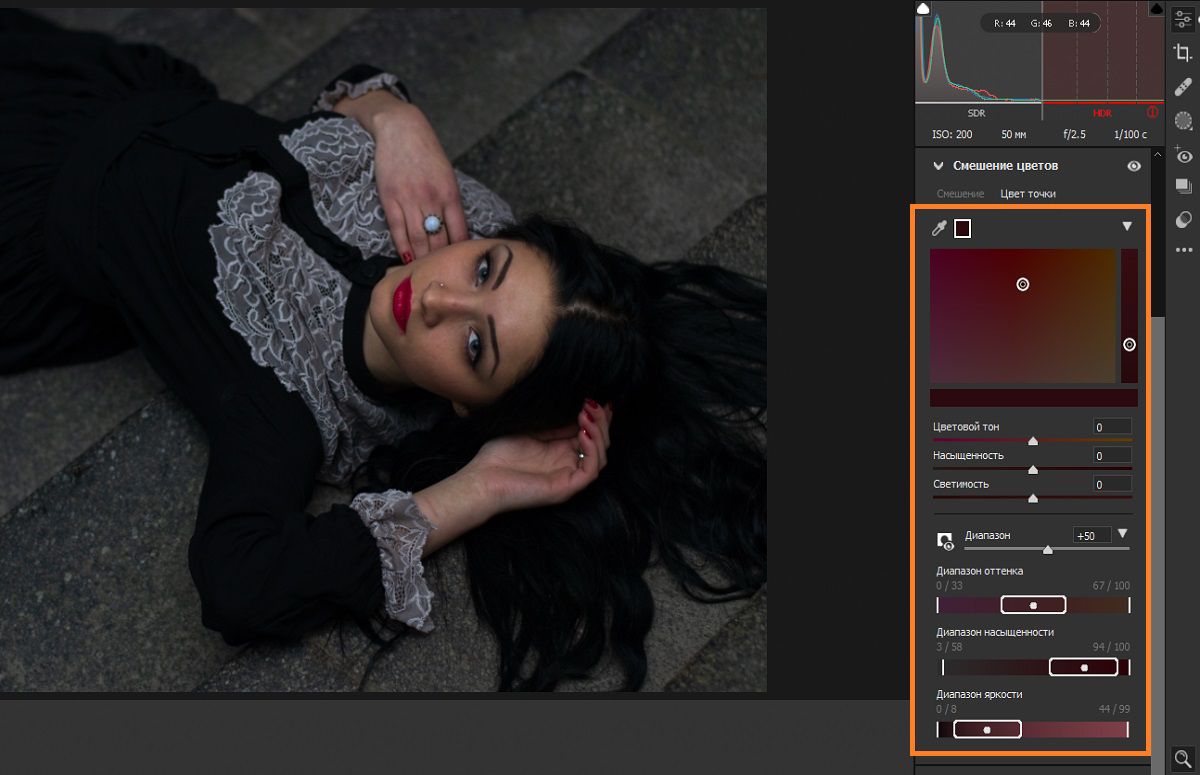Toggle shadow clipping warning in histogram
This screenshot has height=775, width=1200.
point(923,8)
